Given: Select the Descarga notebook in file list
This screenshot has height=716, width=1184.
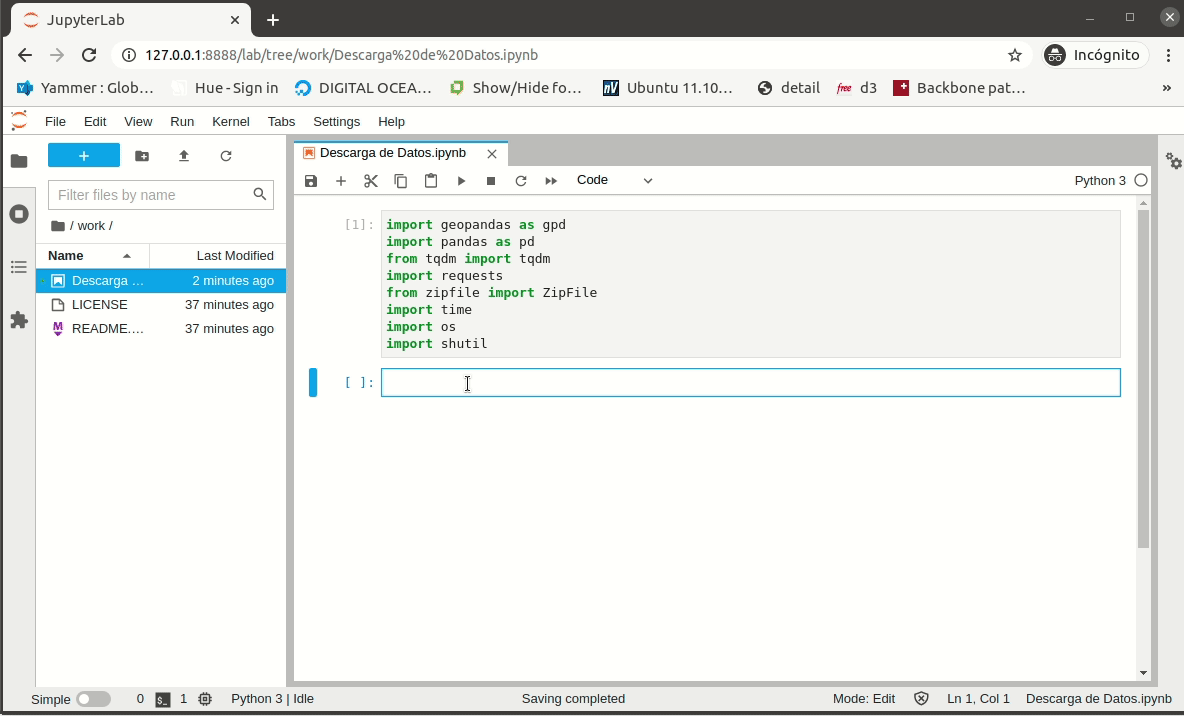Looking at the screenshot, I should point(161,281).
